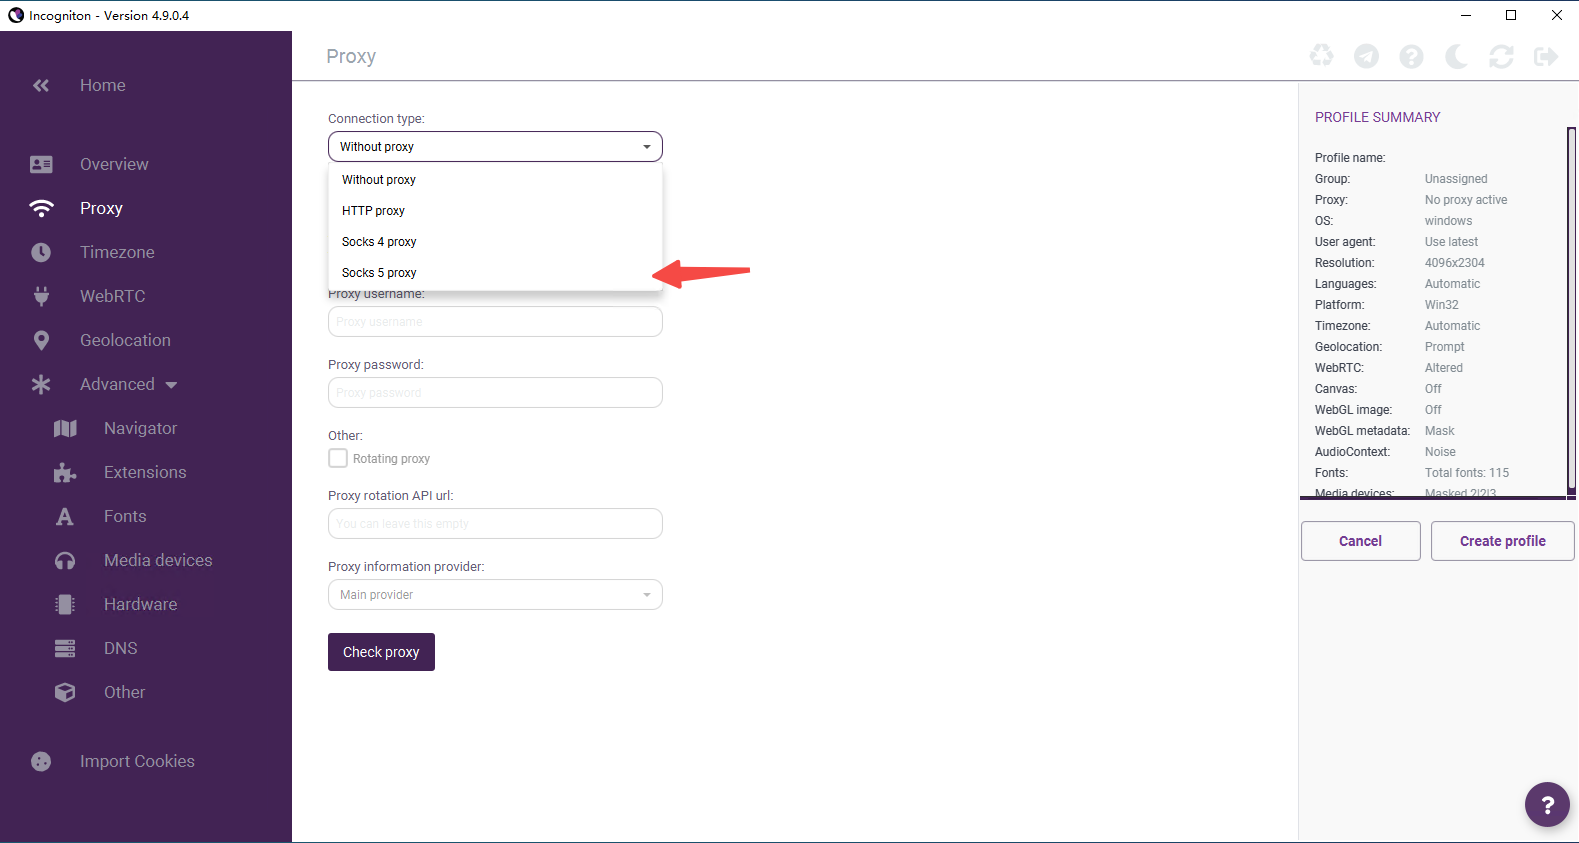
Task: Open help via the top bar question mark
Action: [x=1411, y=57]
